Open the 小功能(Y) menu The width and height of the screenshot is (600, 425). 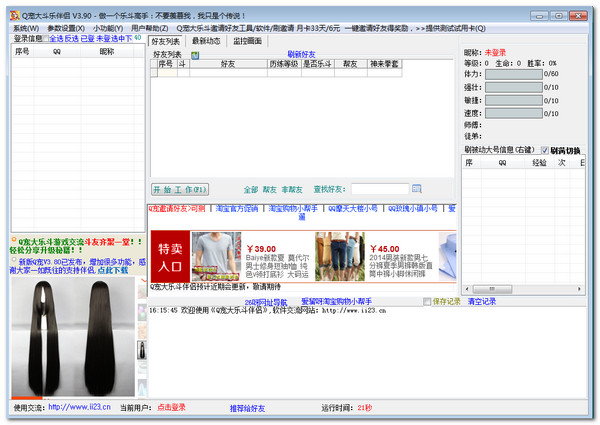click(109, 28)
